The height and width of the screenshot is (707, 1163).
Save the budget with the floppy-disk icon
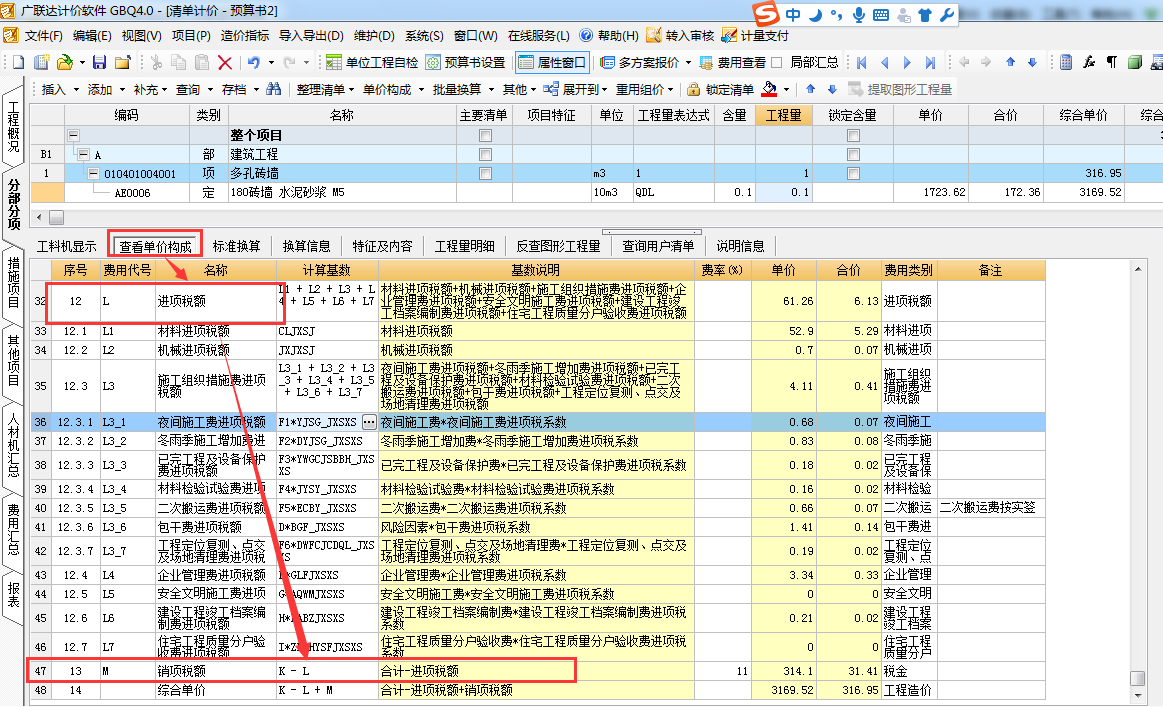pos(99,62)
